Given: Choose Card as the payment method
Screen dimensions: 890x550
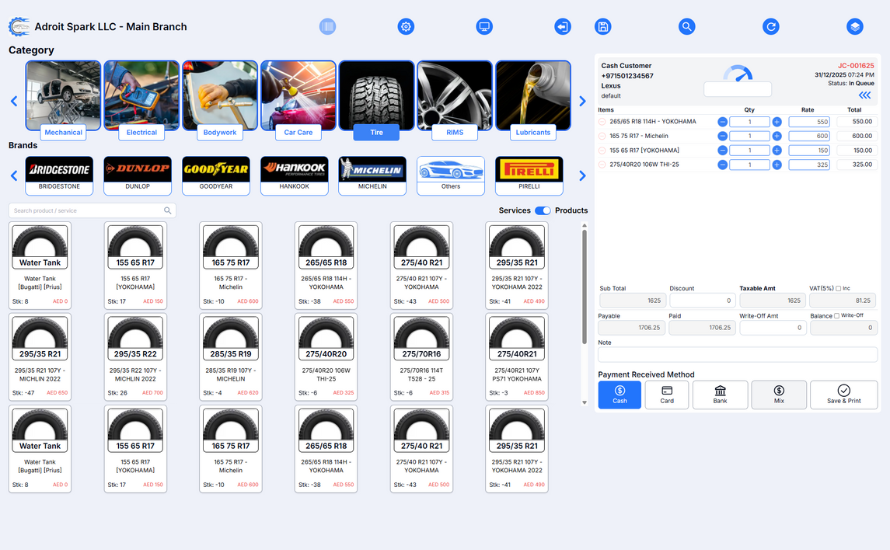Looking at the screenshot, I should [x=666, y=395].
